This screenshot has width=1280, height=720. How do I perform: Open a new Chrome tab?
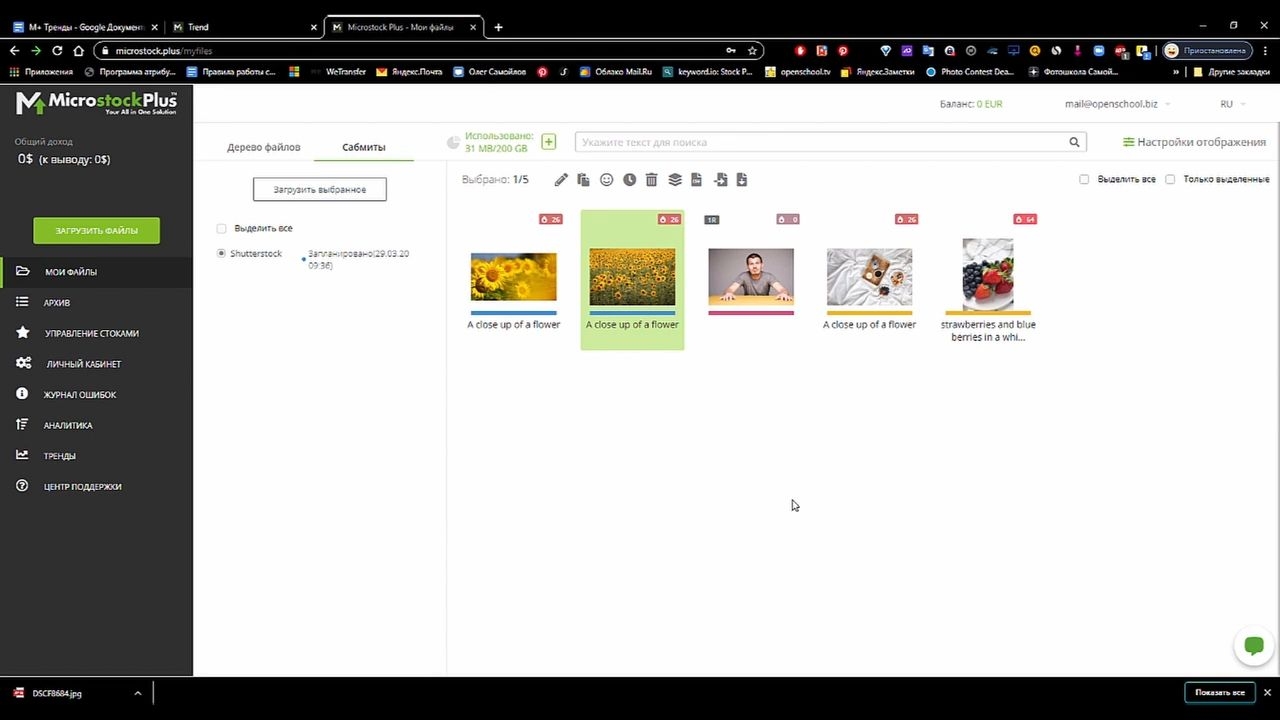click(498, 27)
